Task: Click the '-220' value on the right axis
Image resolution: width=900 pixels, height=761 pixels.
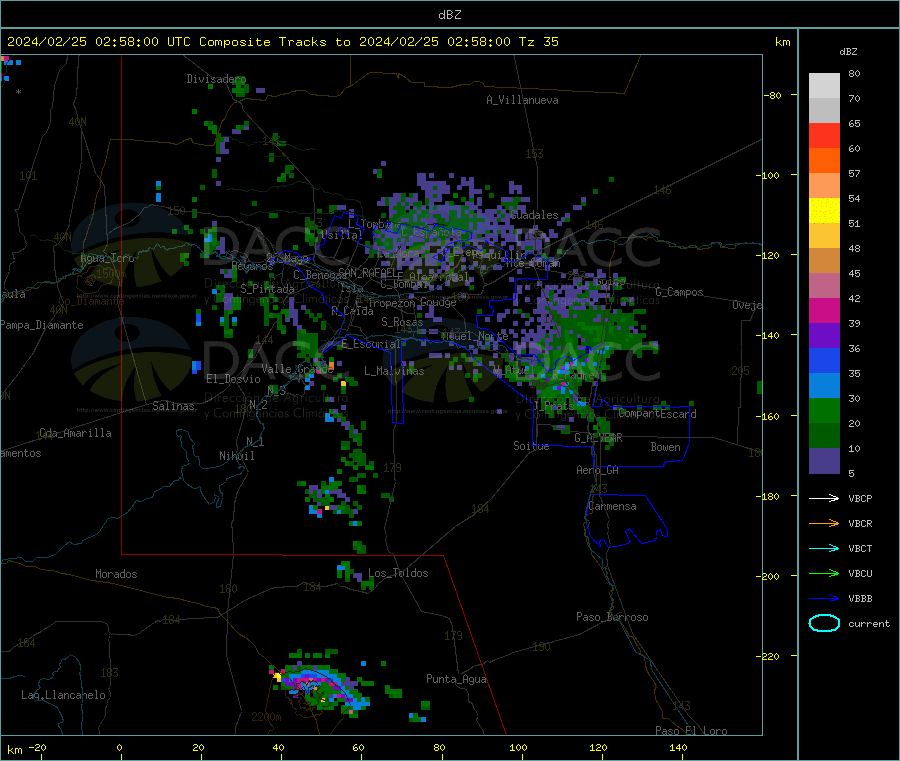Action: click(x=768, y=657)
